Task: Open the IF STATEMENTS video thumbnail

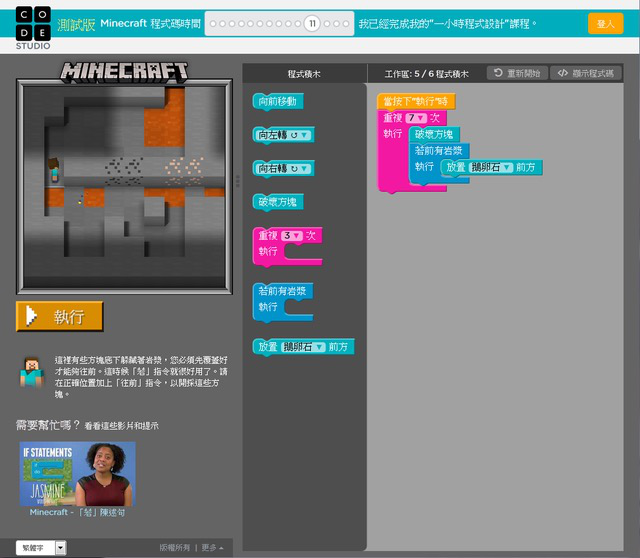Action: (x=78, y=474)
